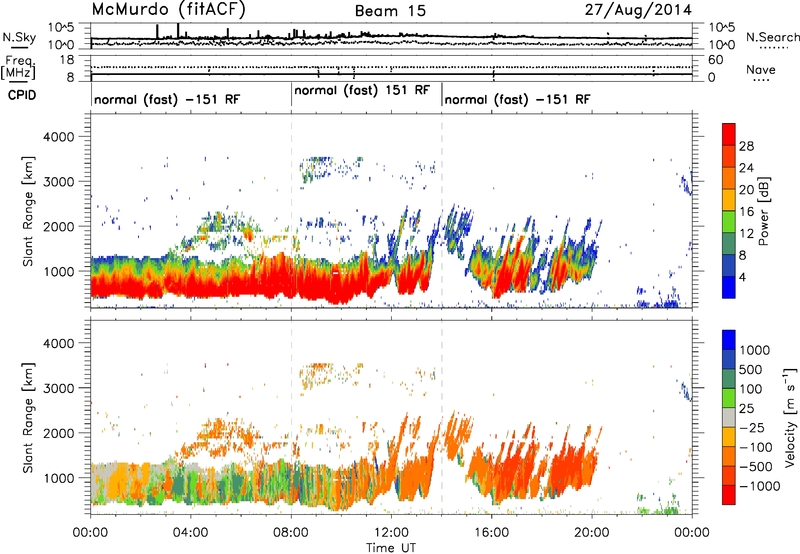
Task: Click the "Slant Range [km]" label of the power panel
Action: click(x=29, y=211)
